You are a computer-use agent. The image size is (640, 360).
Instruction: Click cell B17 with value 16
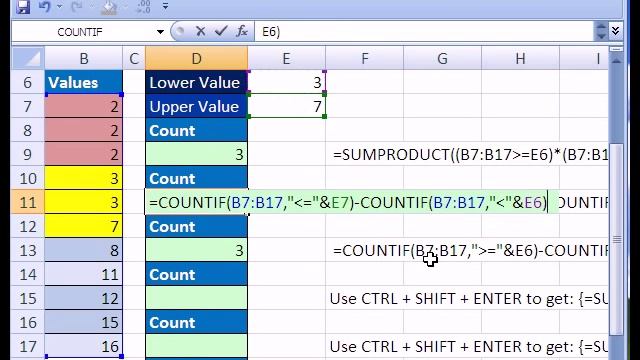[84, 347]
